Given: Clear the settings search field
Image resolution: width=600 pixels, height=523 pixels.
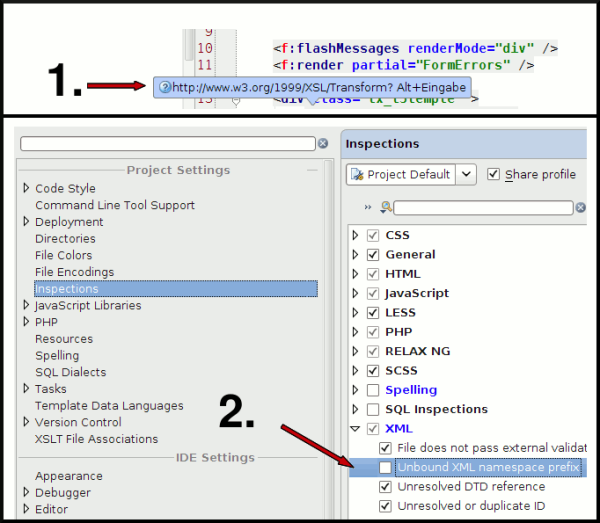Looking at the screenshot, I should click(323, 143).
